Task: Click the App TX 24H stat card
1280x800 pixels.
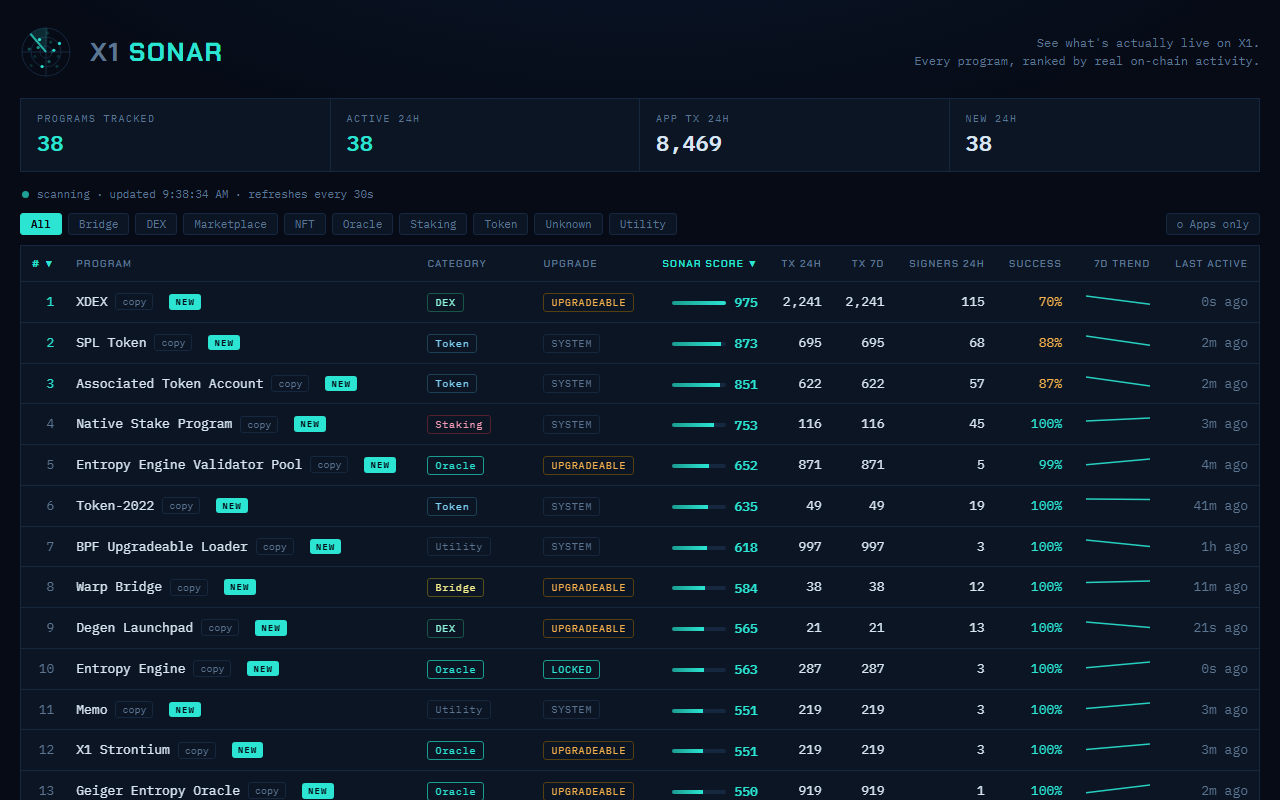Action: pyautogui.click(x=794, y=135)
